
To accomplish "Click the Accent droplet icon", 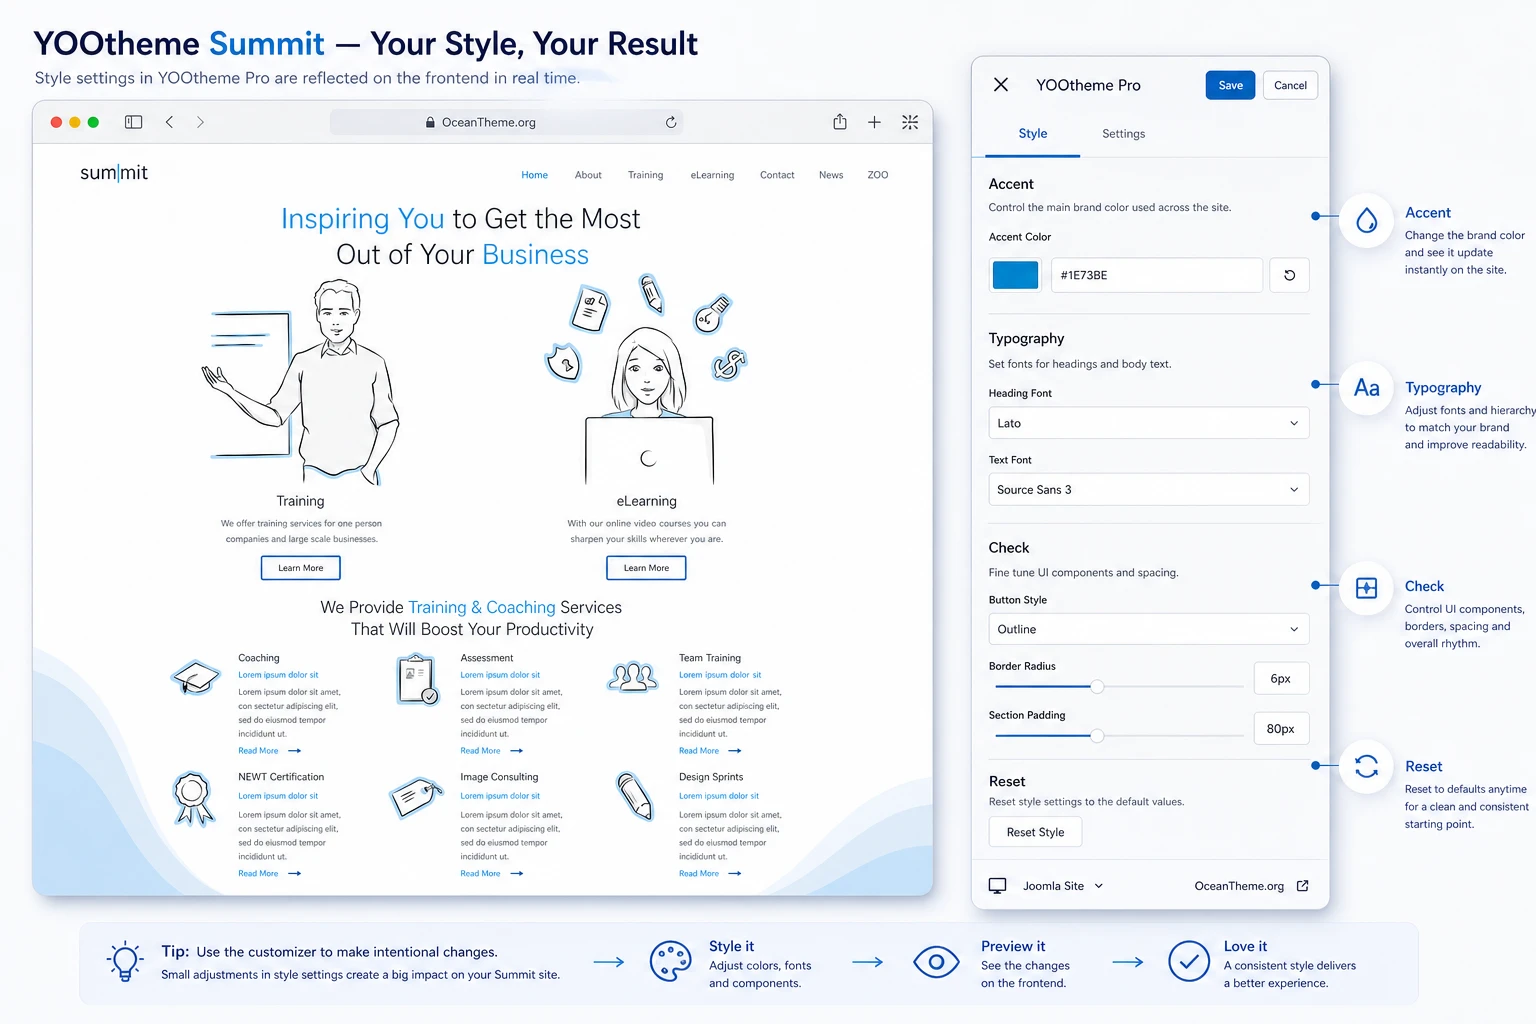I will 1367,221.
